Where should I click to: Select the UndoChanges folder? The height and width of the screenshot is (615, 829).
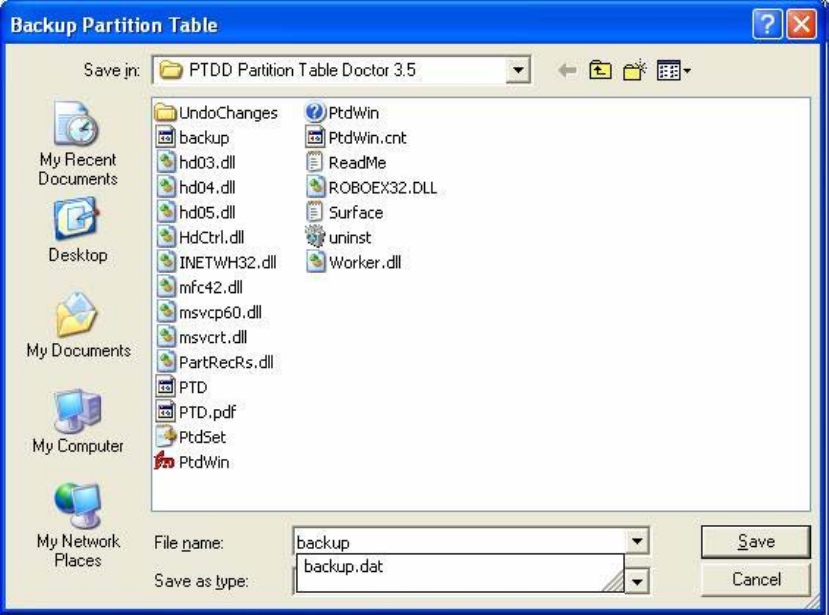coord(216,113)
